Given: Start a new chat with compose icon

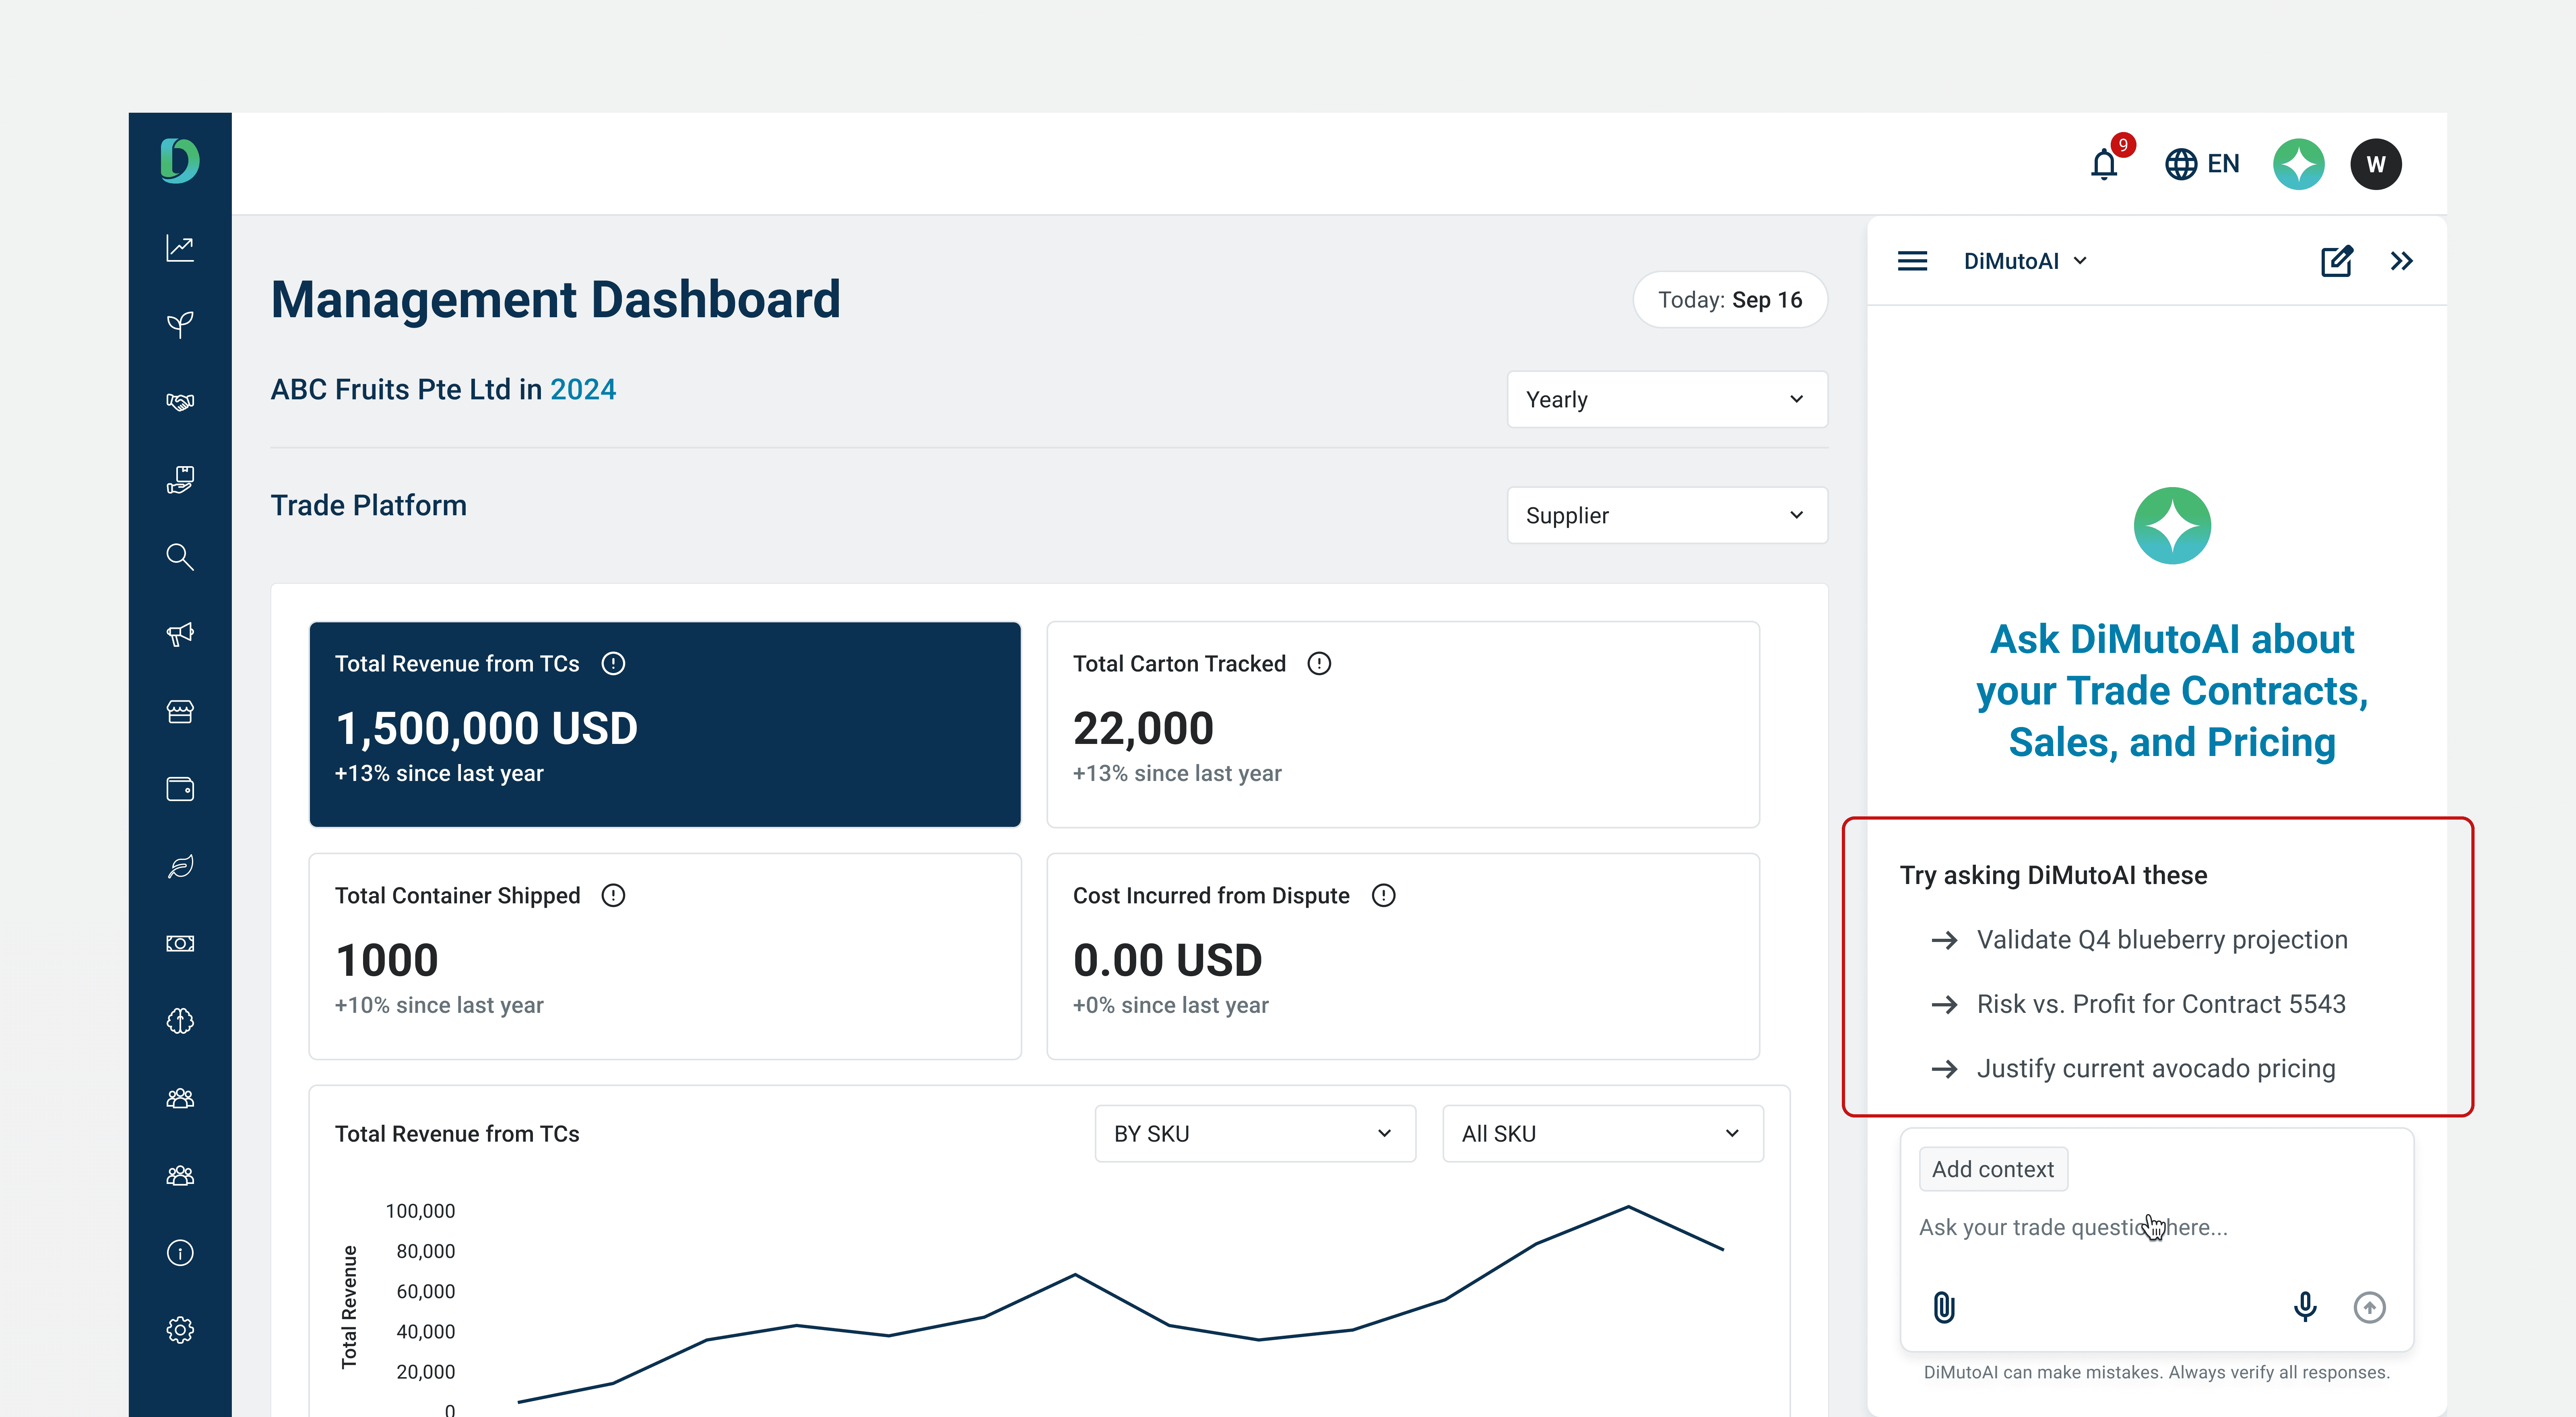Looking at the screenshot, I should pyautogui.click(x=2336, y=261).
